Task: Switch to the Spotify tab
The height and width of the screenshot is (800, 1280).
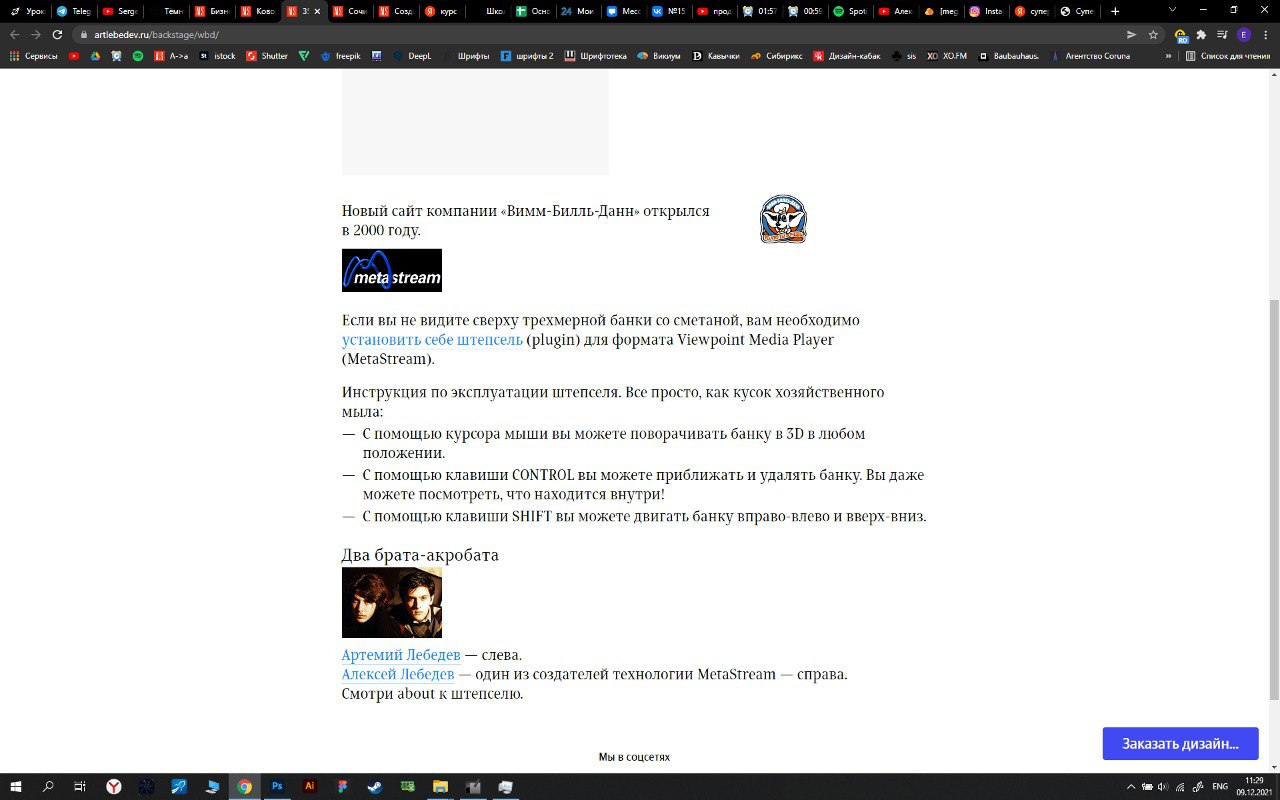Action: [x=852, y=11]
